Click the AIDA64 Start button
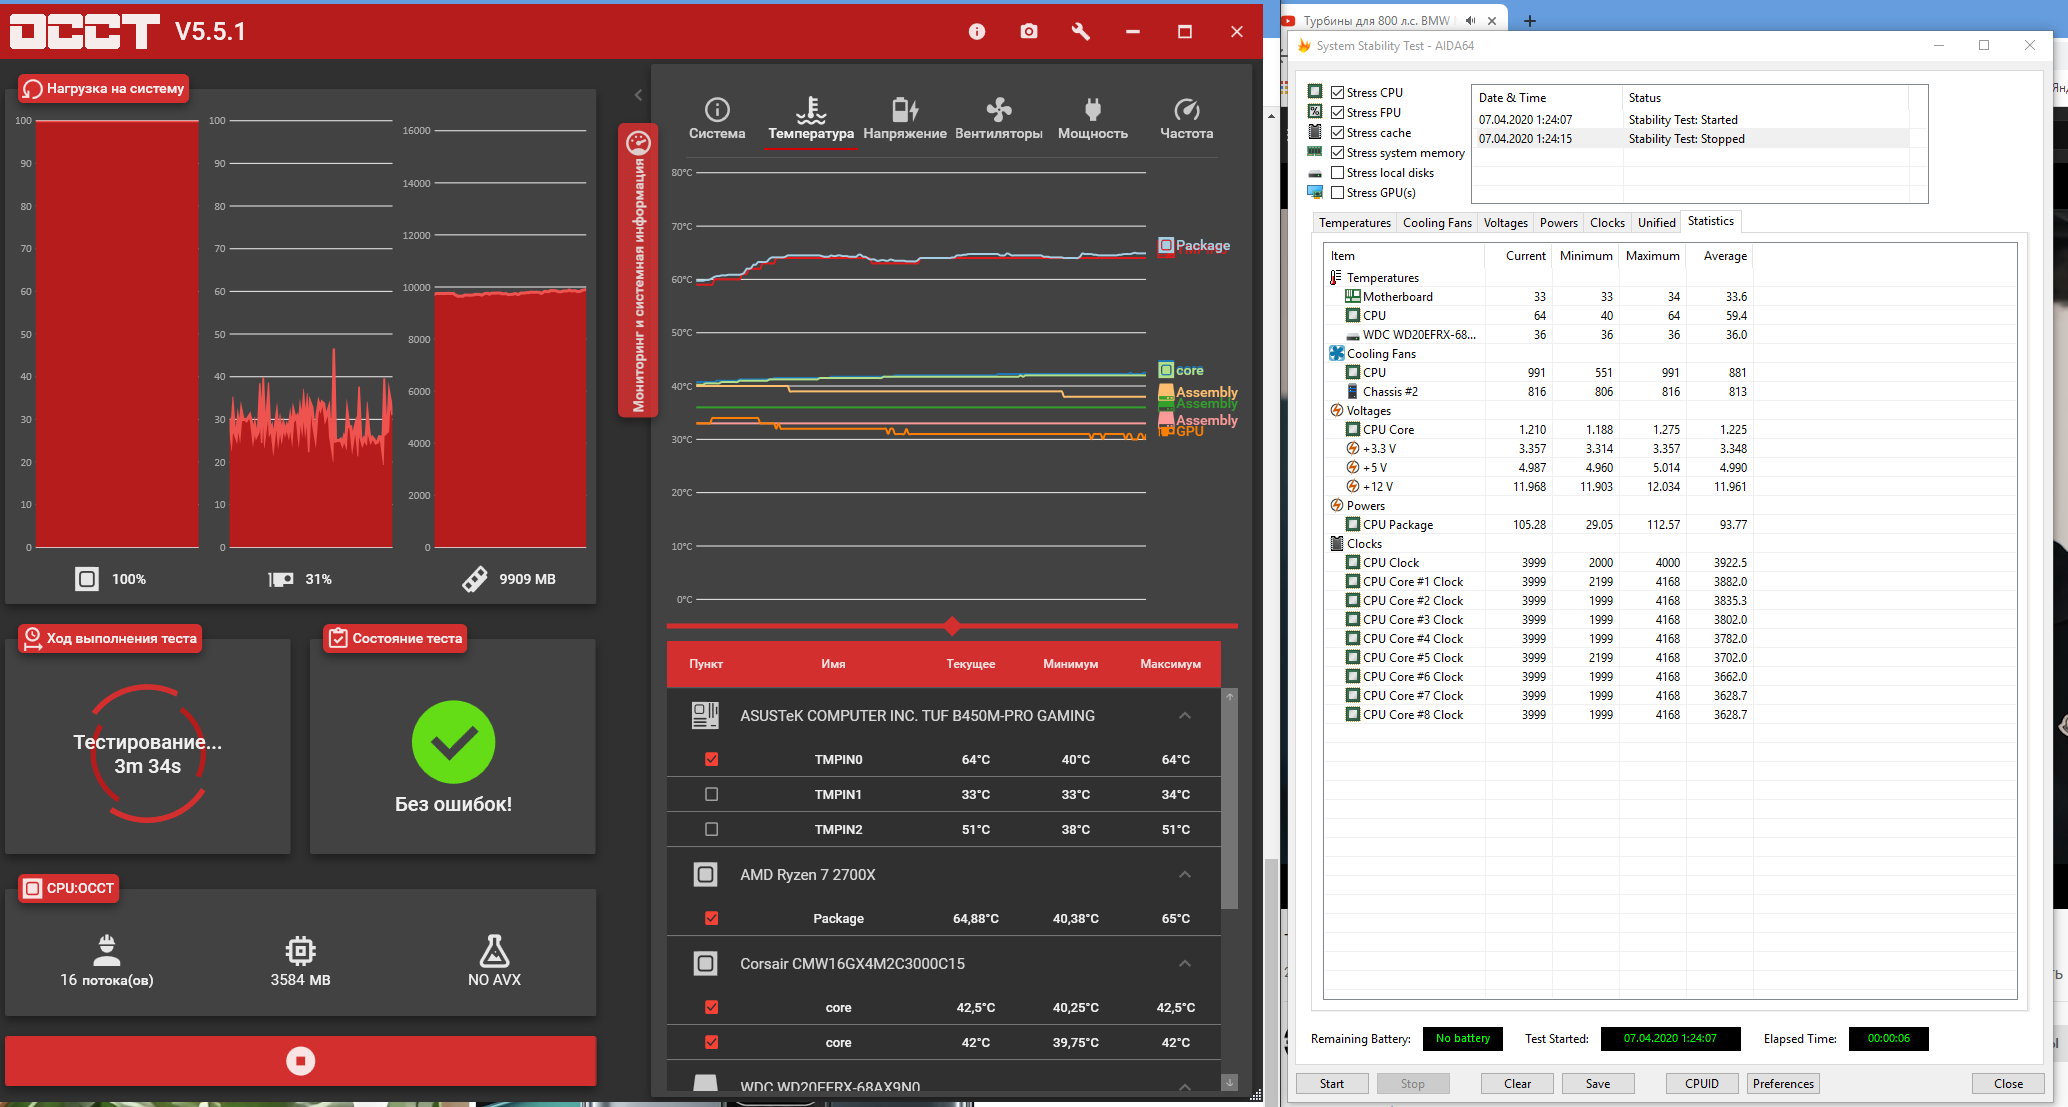The image size is (2068, 1107). 1331,1083
